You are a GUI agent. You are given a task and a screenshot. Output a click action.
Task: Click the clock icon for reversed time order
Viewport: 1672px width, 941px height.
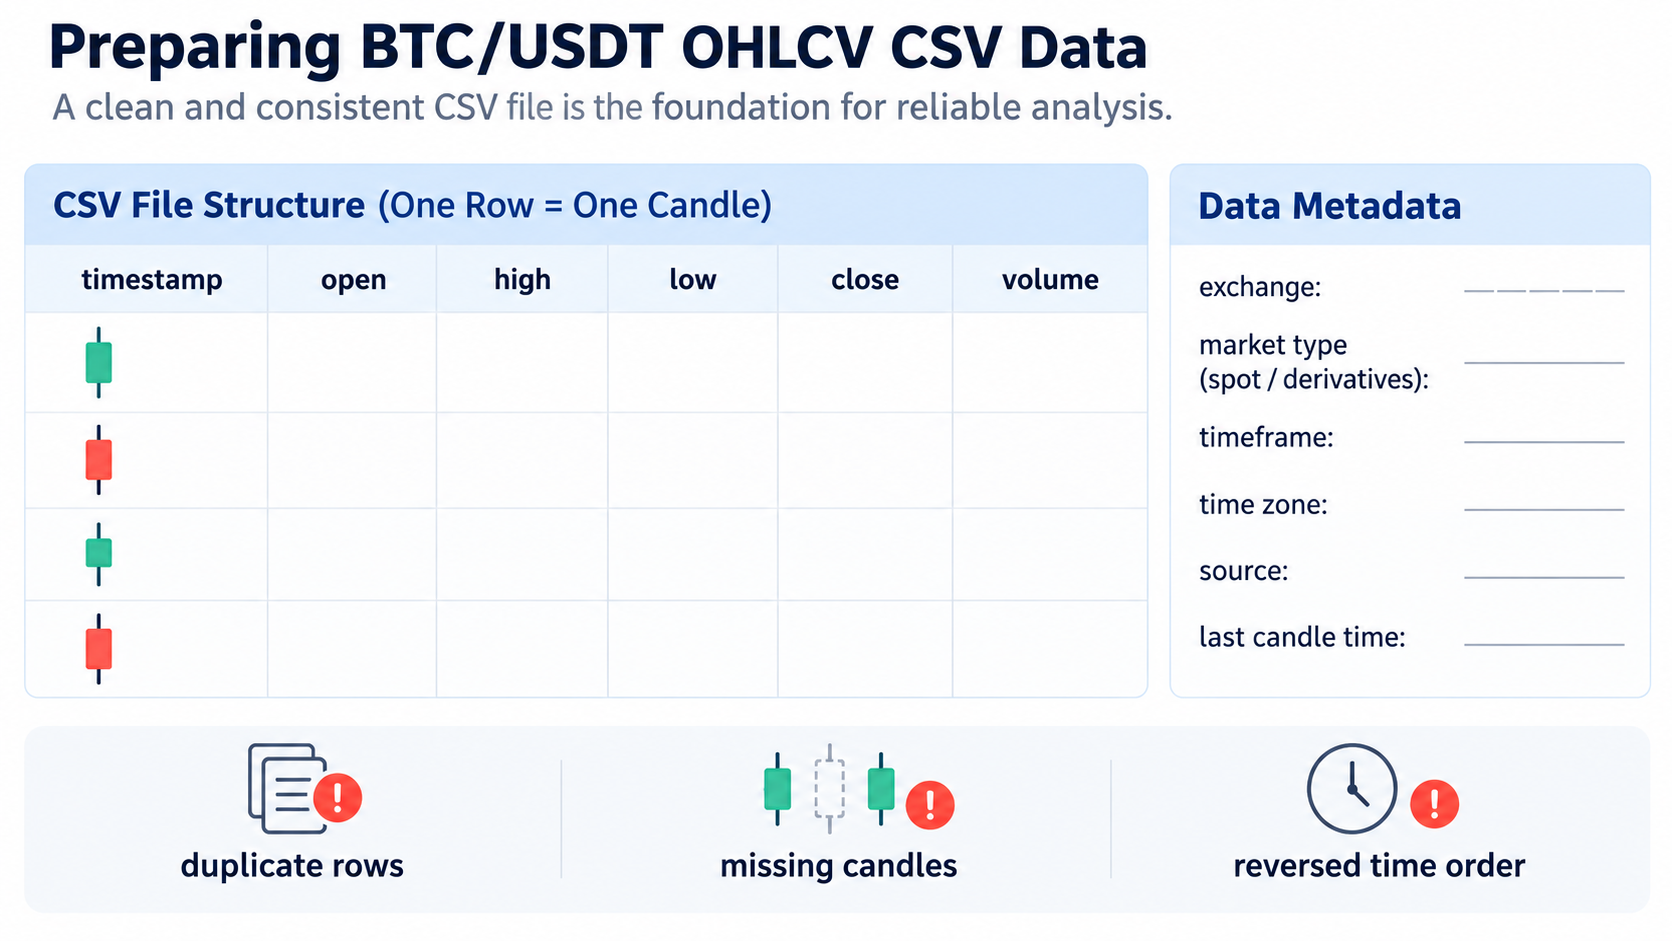[1352, 788]
